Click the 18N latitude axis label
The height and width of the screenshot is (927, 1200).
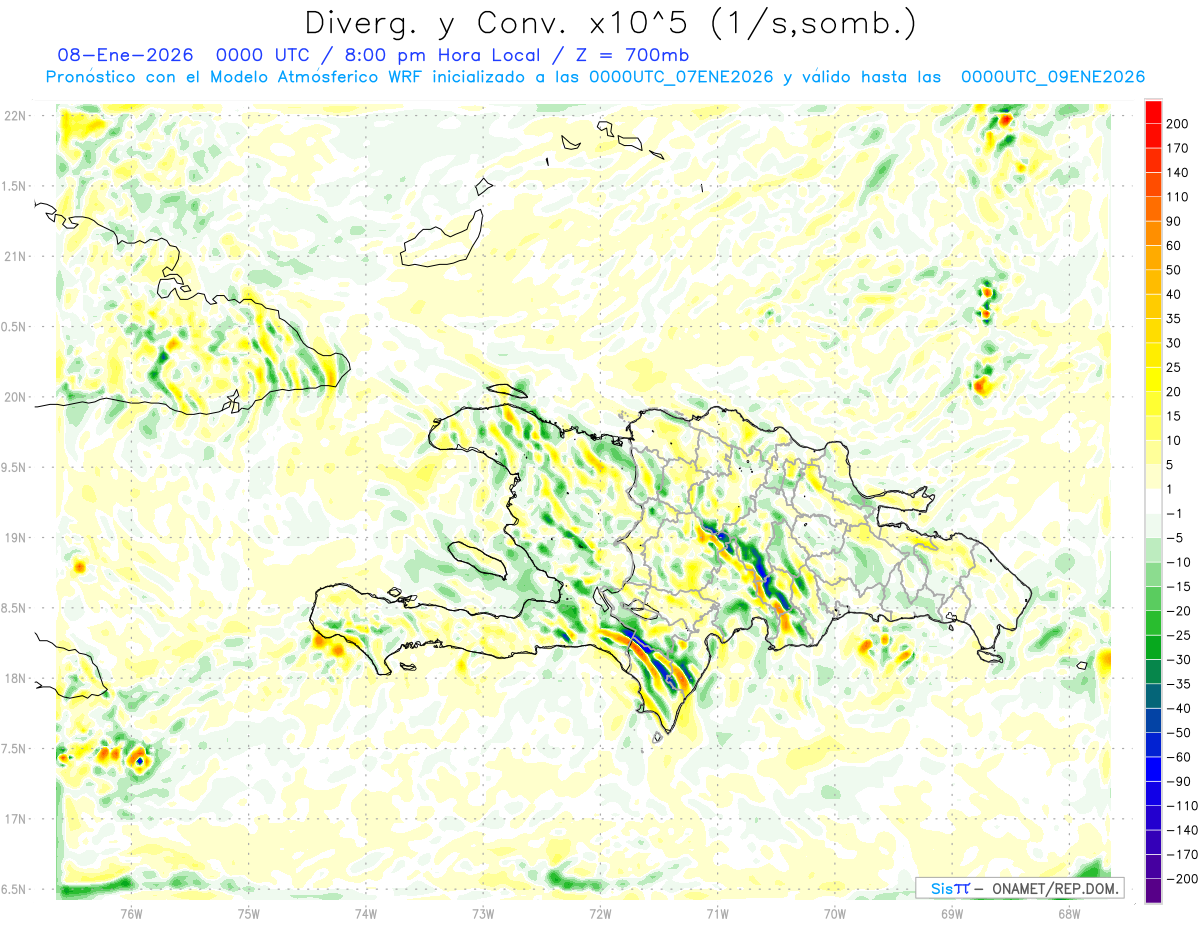pyautogui.click(x=15, y=678)
